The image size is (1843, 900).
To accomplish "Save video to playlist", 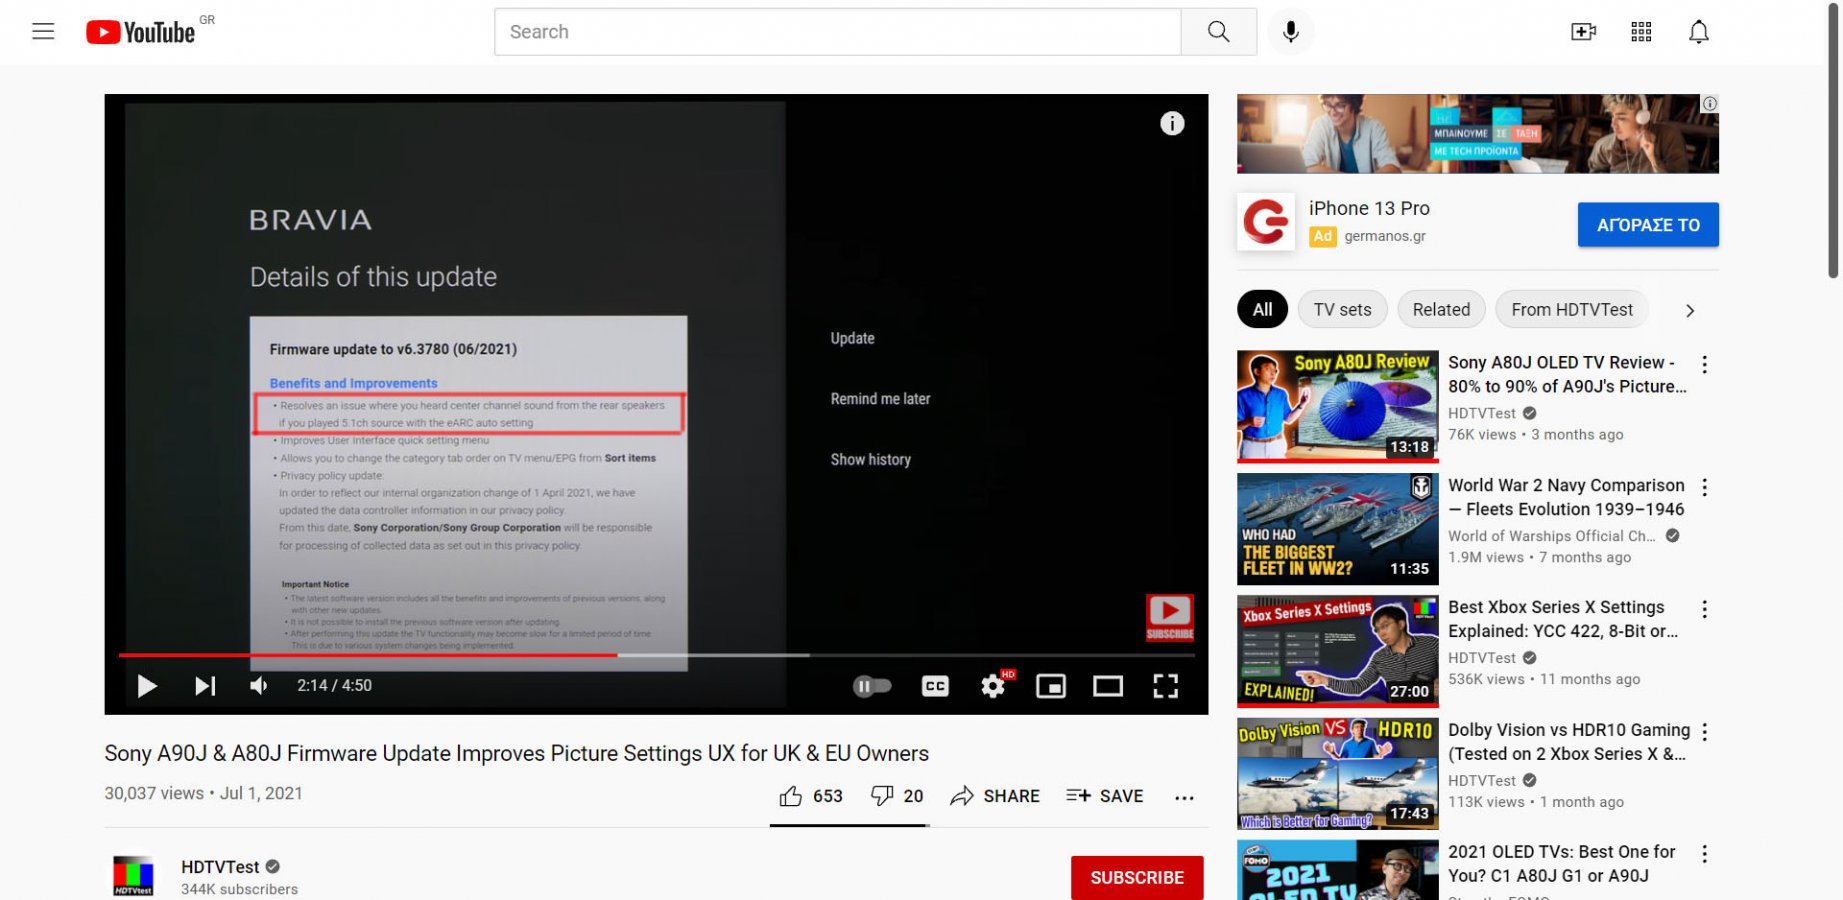I will (x=1104, y=796).
